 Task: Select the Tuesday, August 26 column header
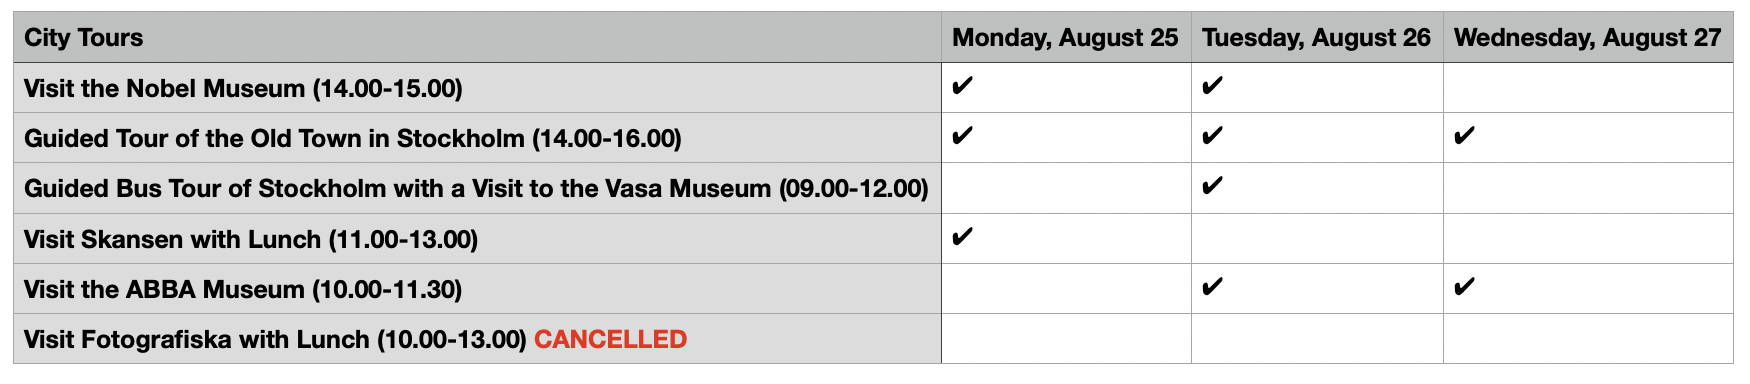[x=1317, y=38]
